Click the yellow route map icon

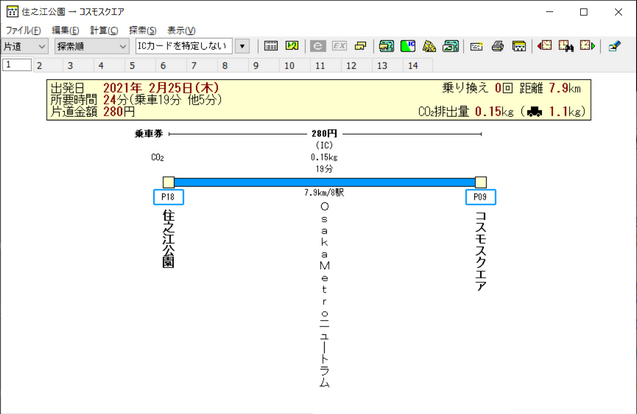coord(292,46)
